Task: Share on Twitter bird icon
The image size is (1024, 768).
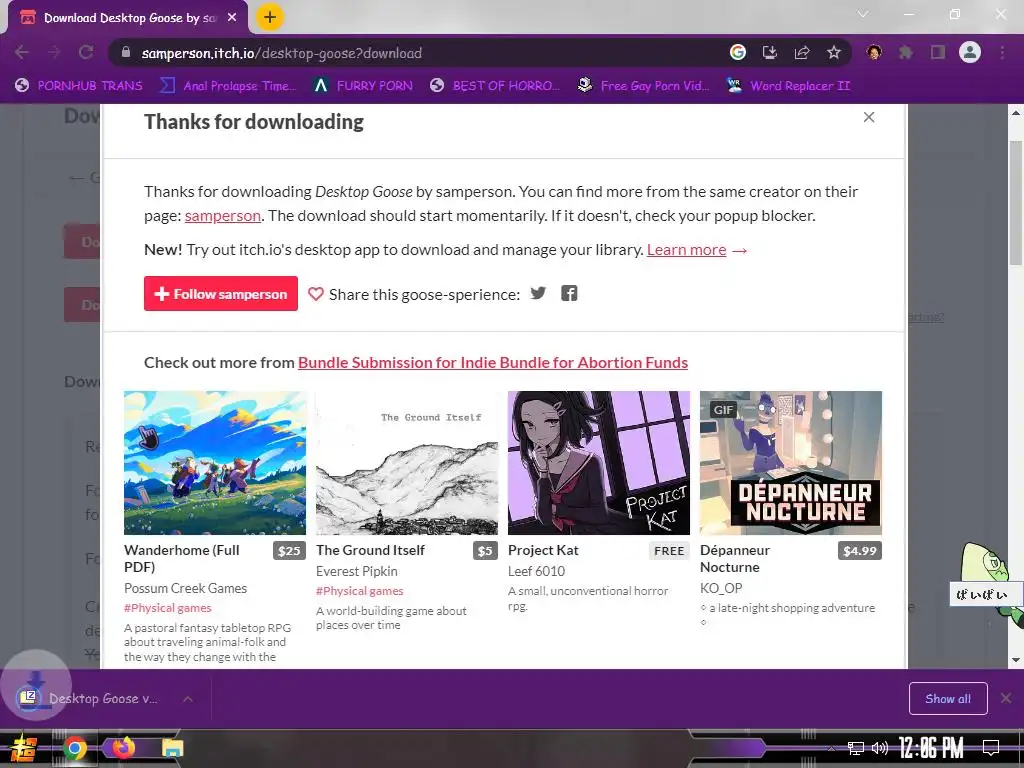Action: click(538, 293)
